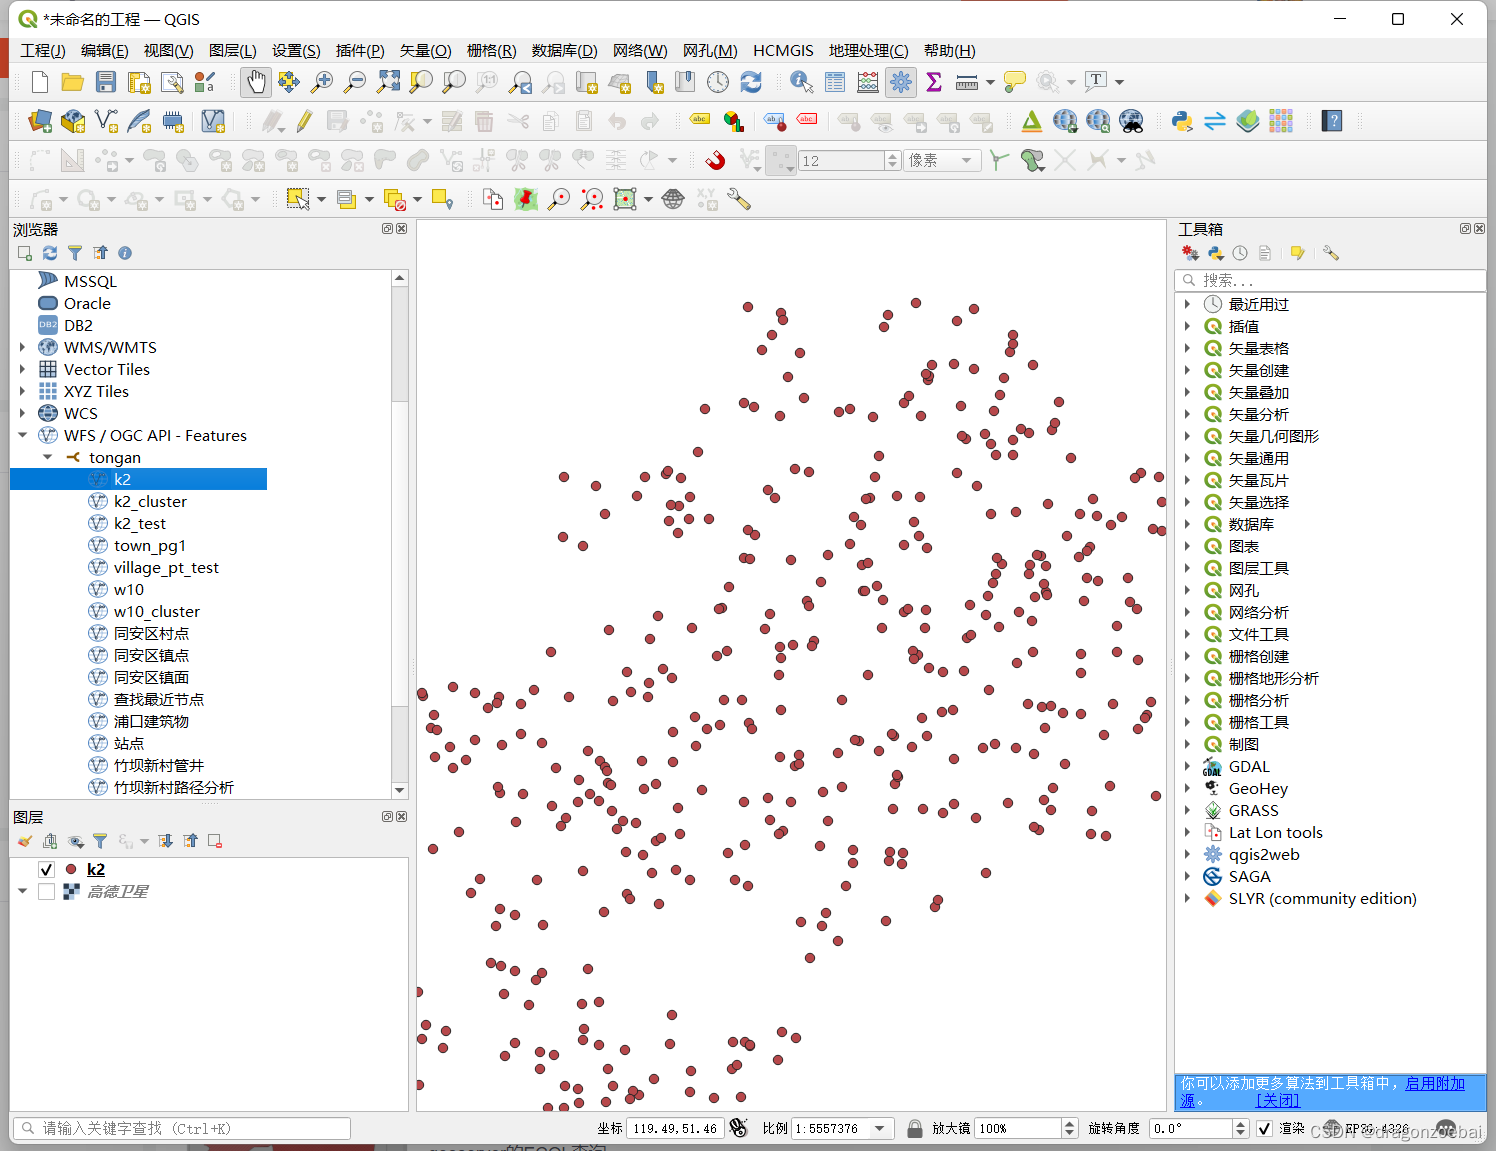Click the Open Layer Styling brush icon
The image size is (1496, 1151).
(x=25, y=841)
